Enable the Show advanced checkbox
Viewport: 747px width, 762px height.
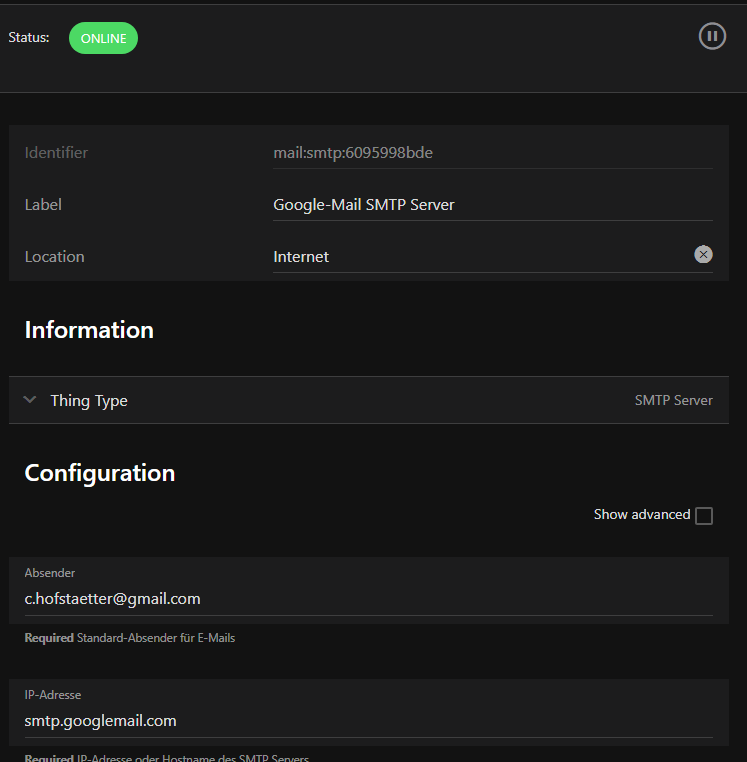[x=704, y=516]
